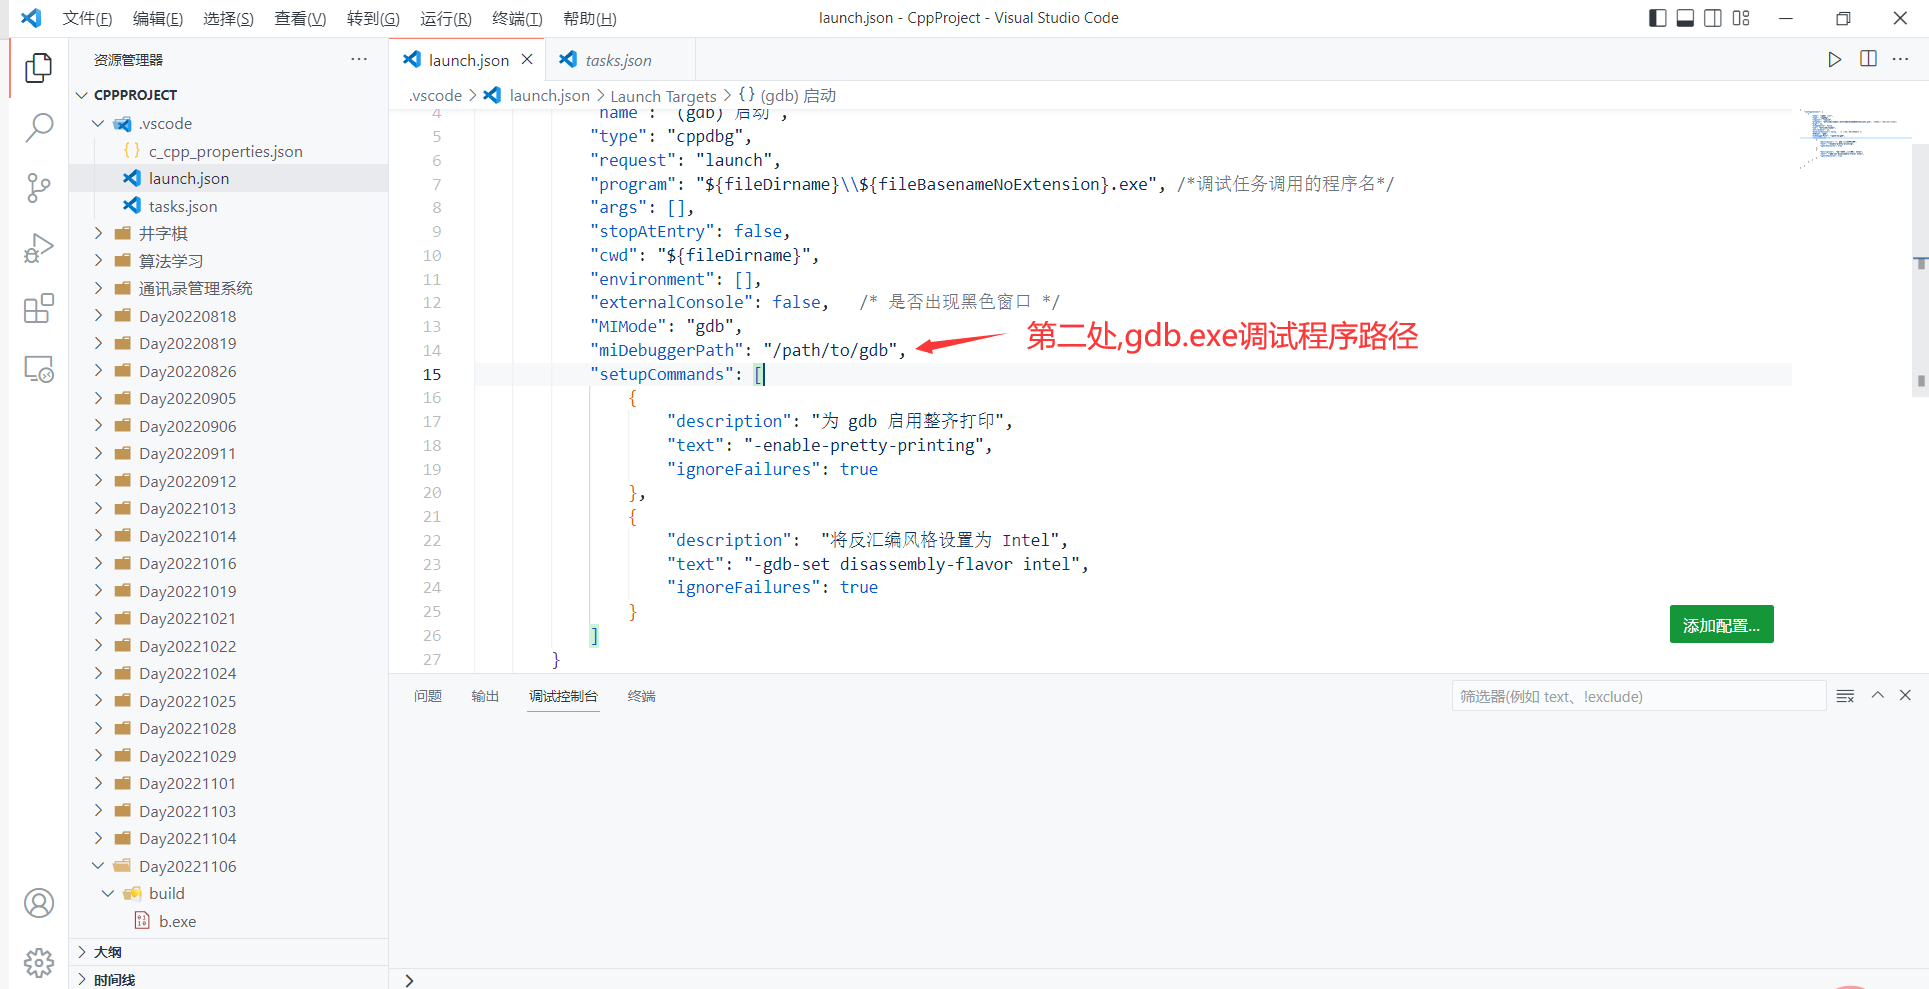Screen dimensions: 1929x989
Task: Click the {} symbol in breadcrumb
Action: click(747, 95)
